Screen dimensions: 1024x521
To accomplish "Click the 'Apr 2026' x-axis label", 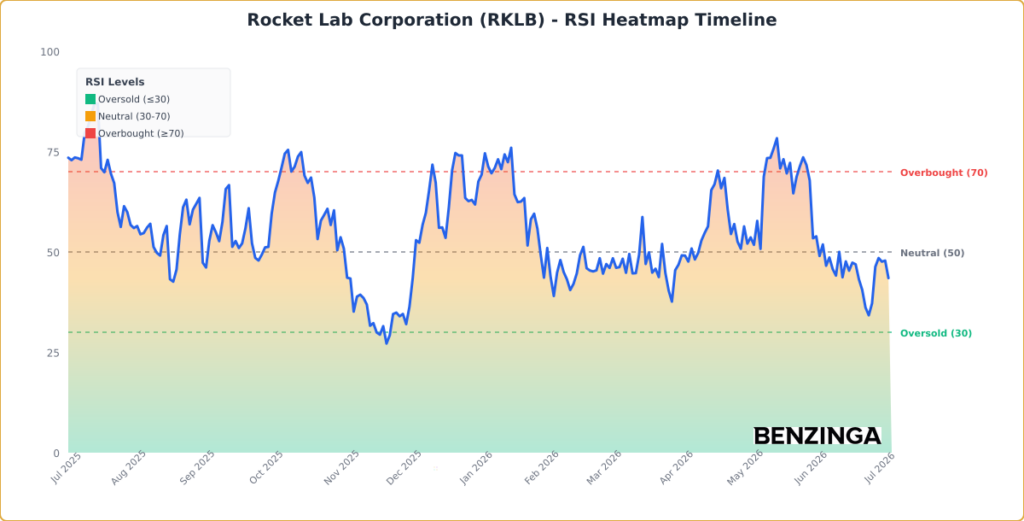I will [677, 468].
